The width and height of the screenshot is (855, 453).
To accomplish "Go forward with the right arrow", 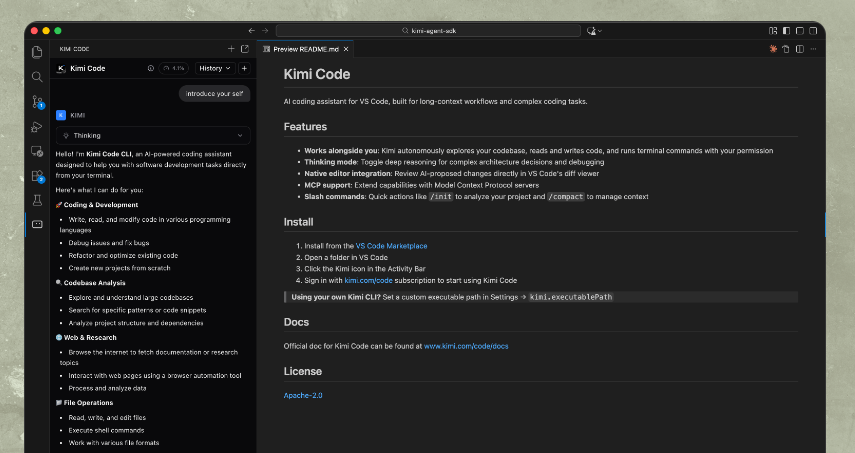I will coord(265,31).
